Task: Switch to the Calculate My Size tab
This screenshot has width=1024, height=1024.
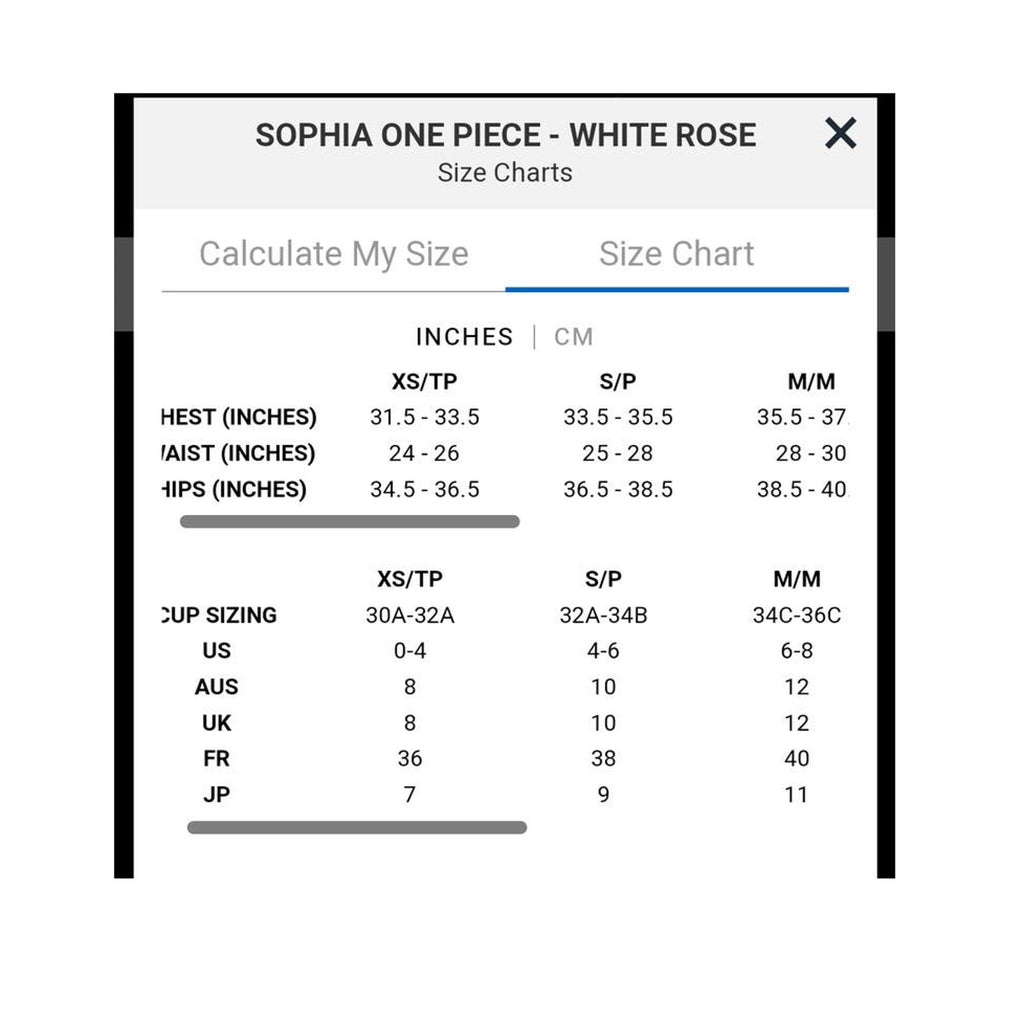Action: point(334,254)
